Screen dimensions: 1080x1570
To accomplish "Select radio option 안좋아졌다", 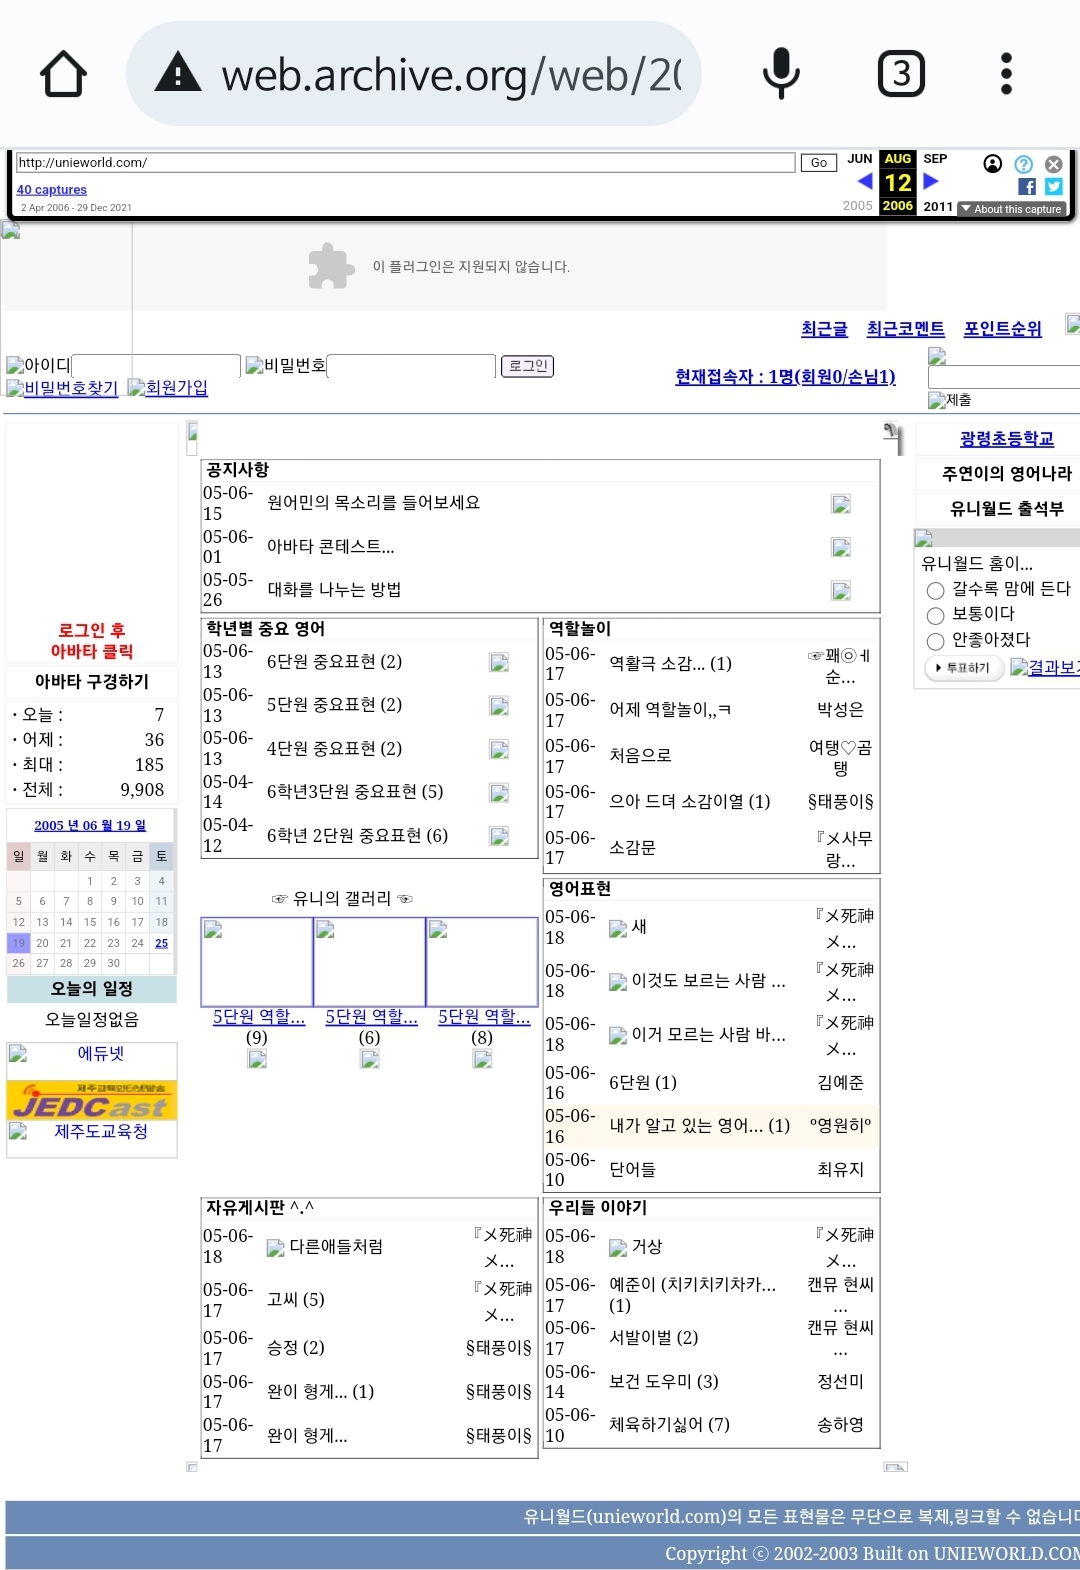I will click(x=935, y=641).
